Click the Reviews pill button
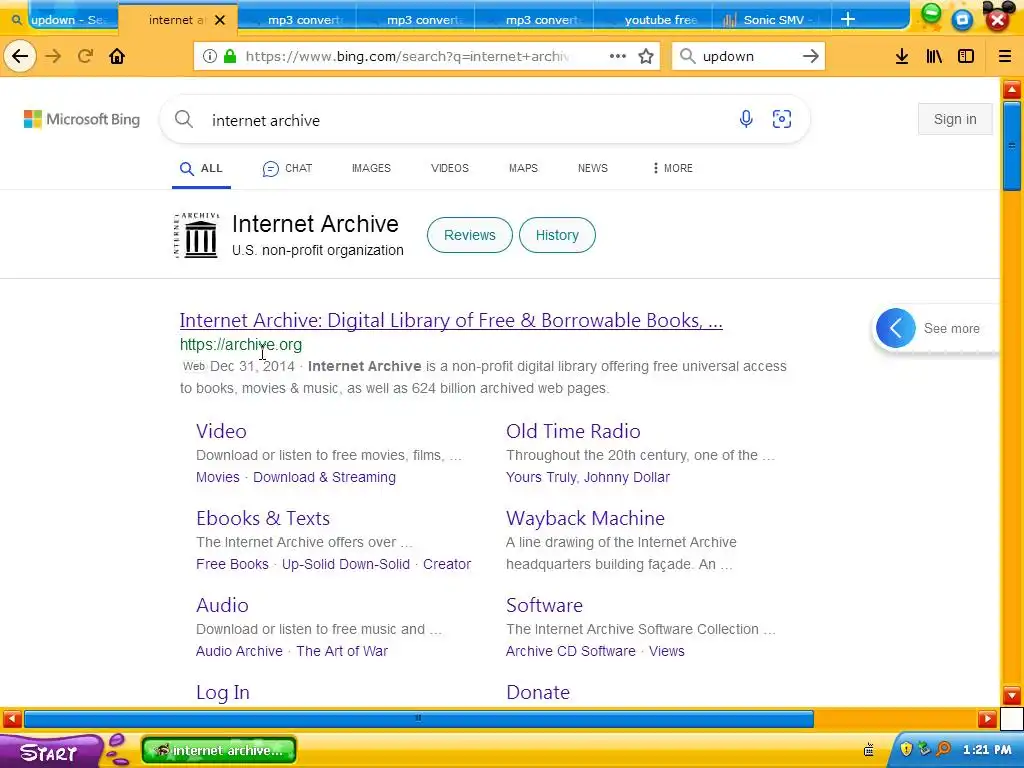 pyautogui.click(x=470, y=235)
